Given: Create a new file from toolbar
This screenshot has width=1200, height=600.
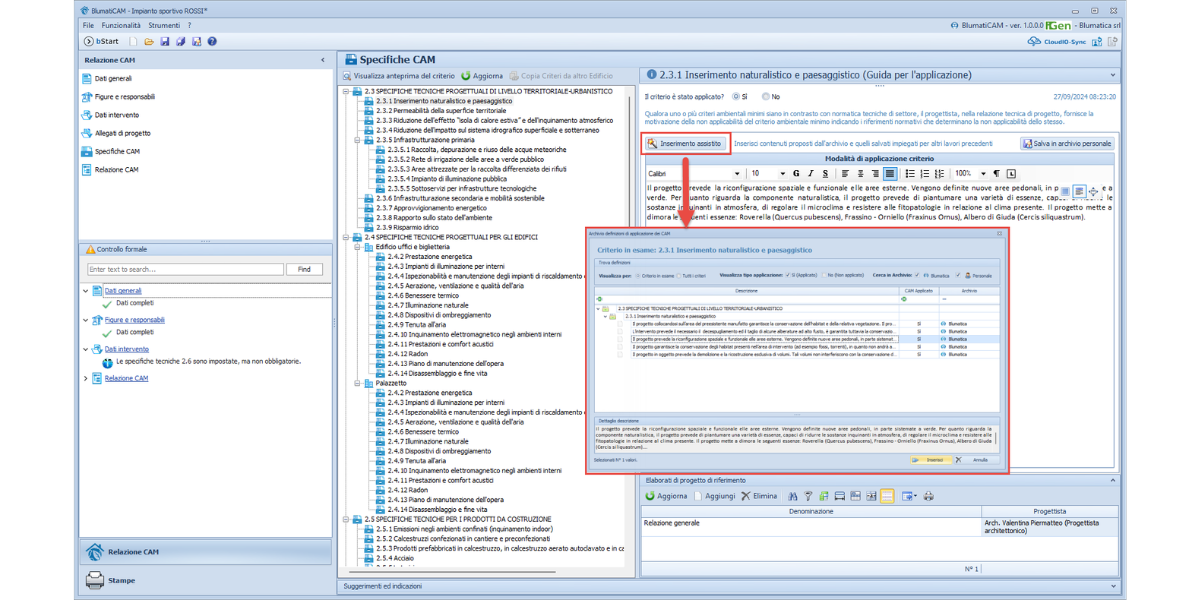Looking at the screenshot, I should pos(132,41).
